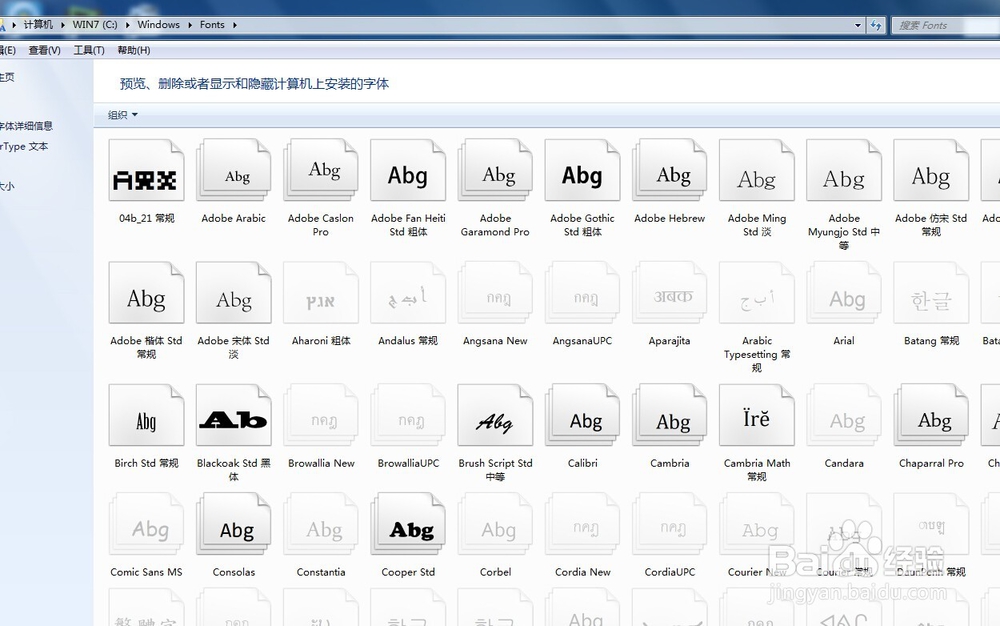This screenshot has height=626, width=1000.
Task: Select the Arabic Typesetting font icon
Action: 757,292
